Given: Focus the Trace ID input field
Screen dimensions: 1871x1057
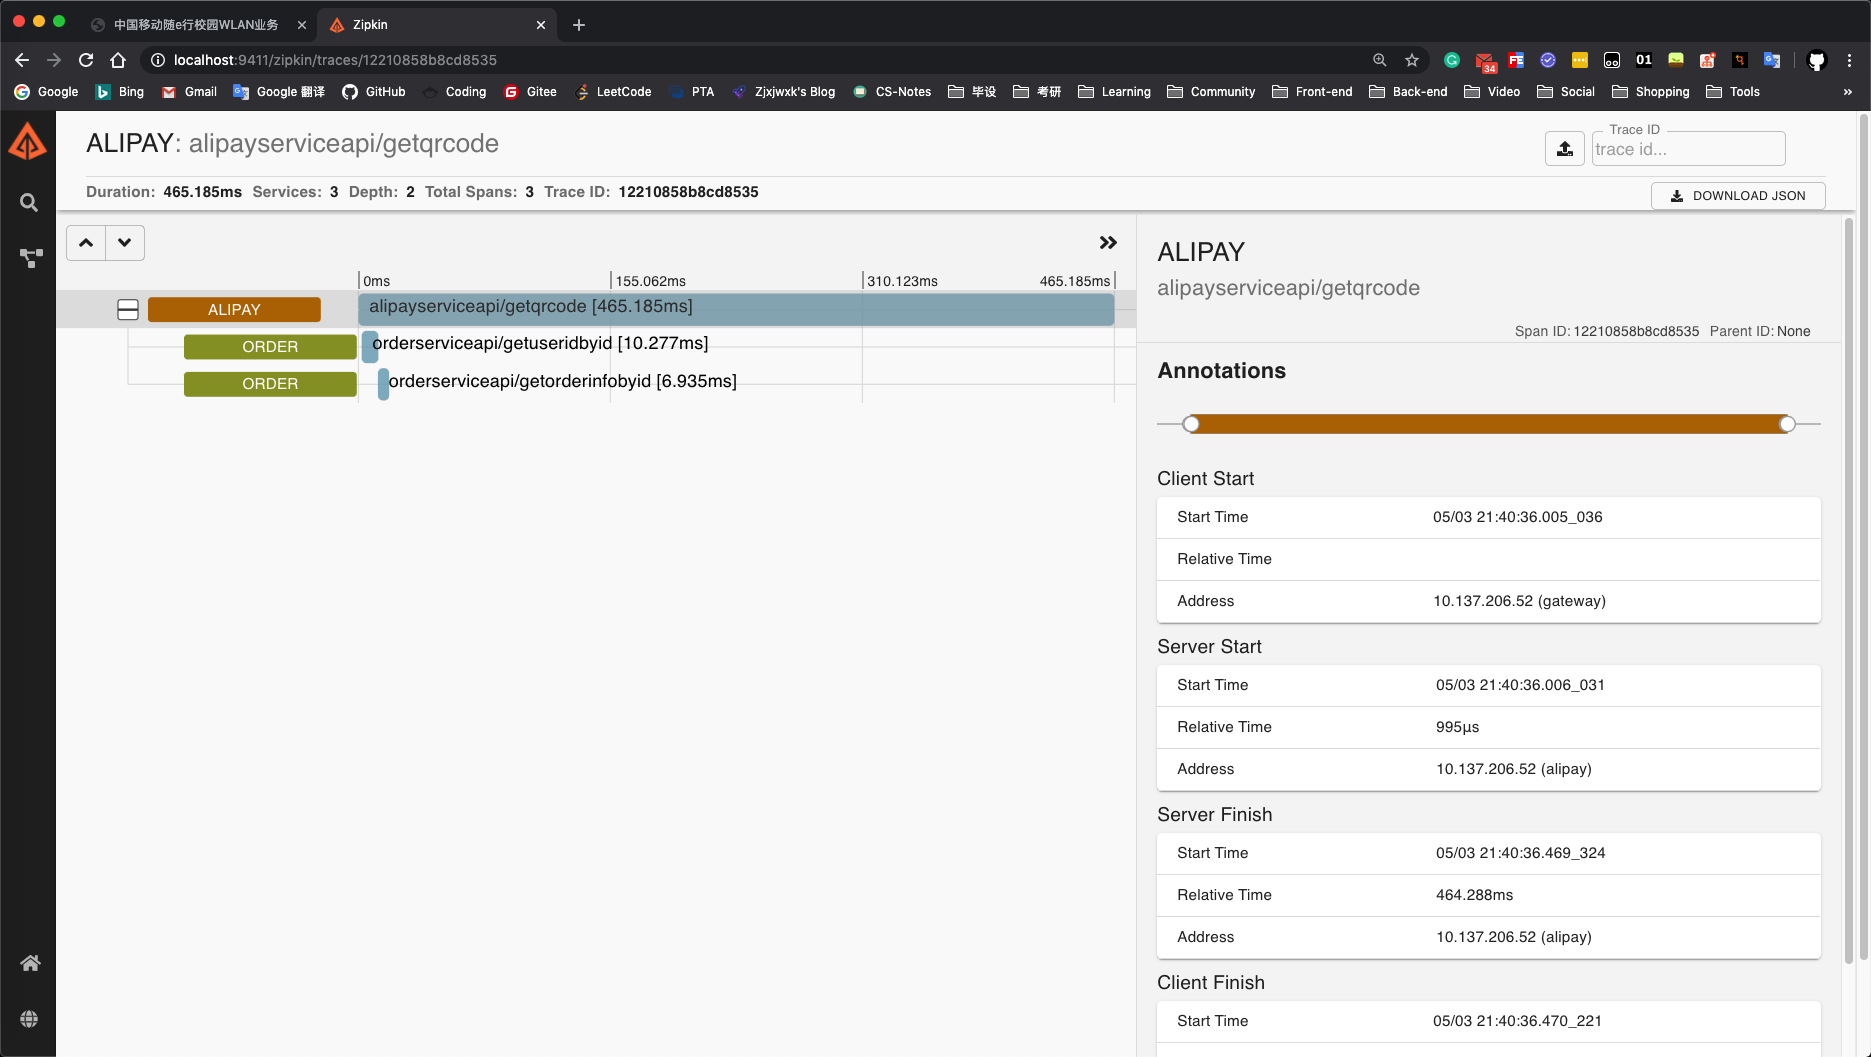Looking at the screenshot, I should coord(1688,149).
